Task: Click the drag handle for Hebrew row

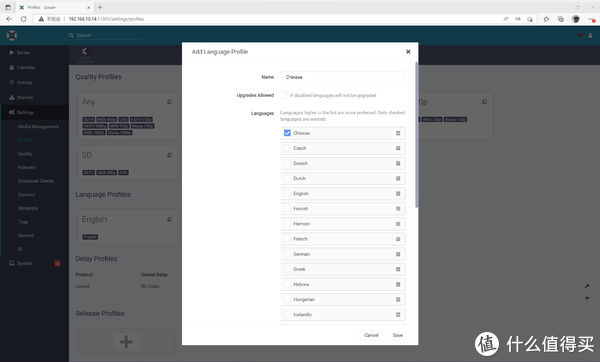Action: pyautogui.click(x=398, y=284)
